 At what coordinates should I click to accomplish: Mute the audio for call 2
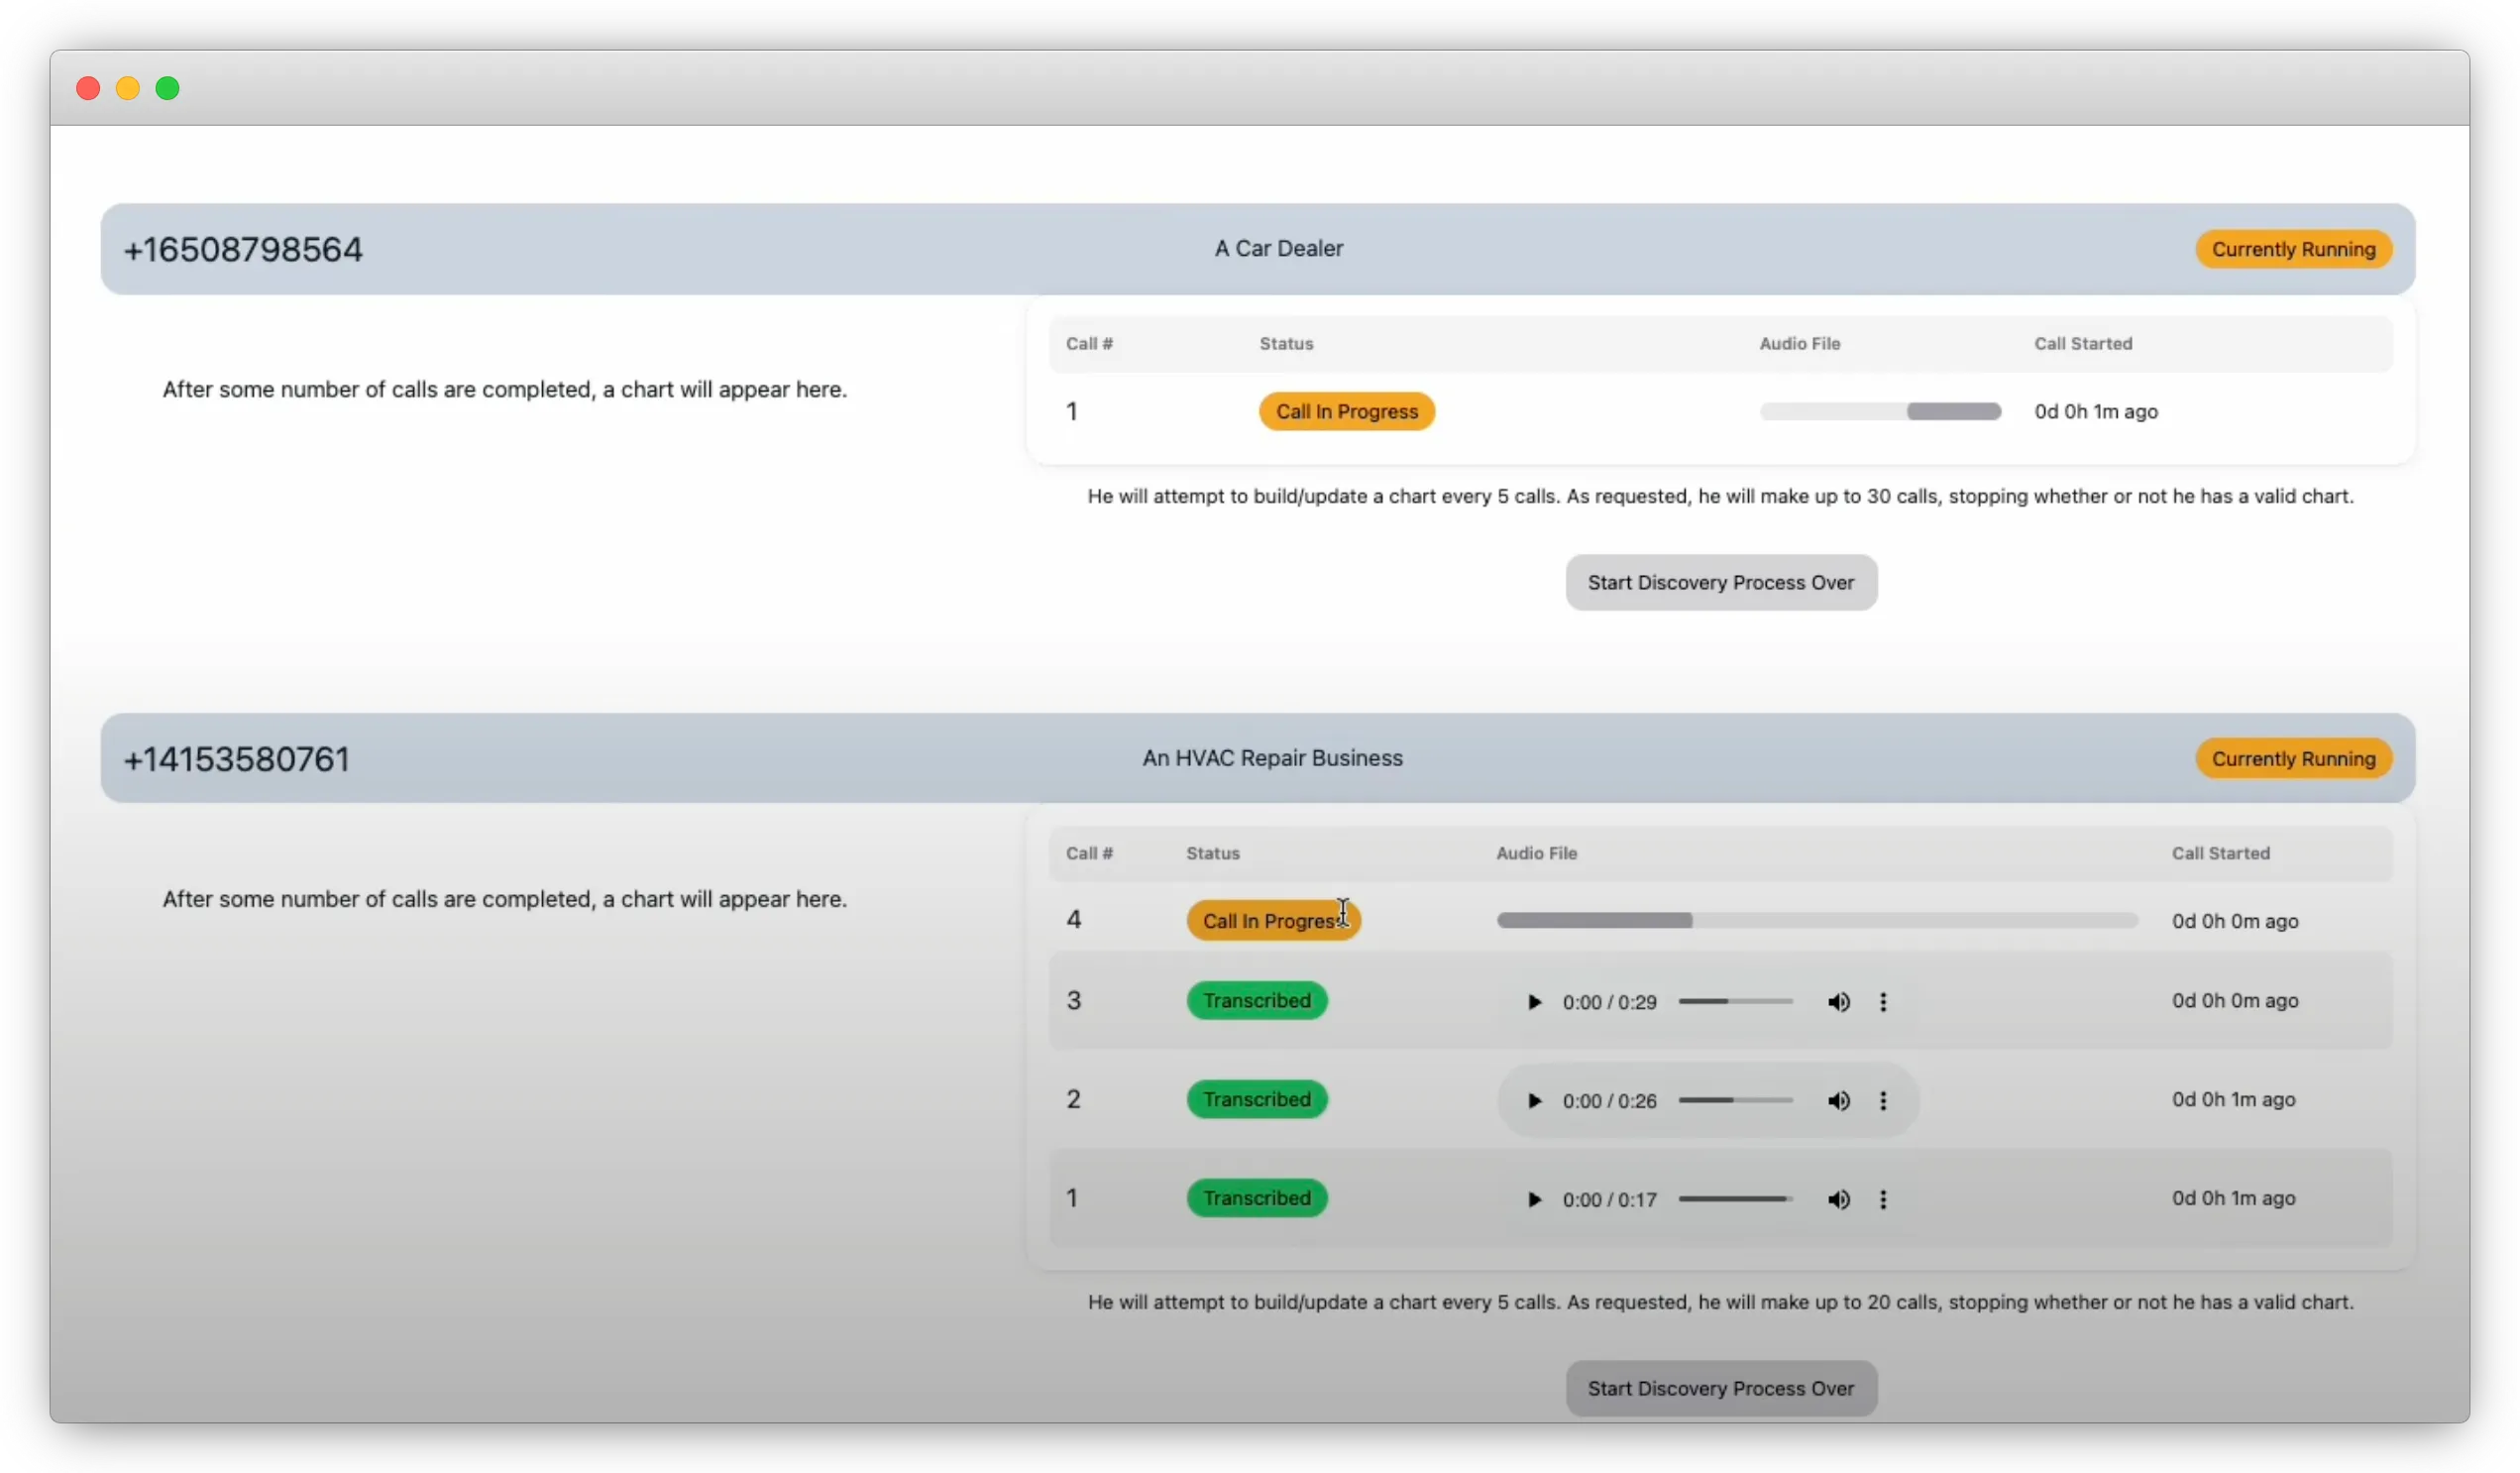(x=1838, y=1101)
